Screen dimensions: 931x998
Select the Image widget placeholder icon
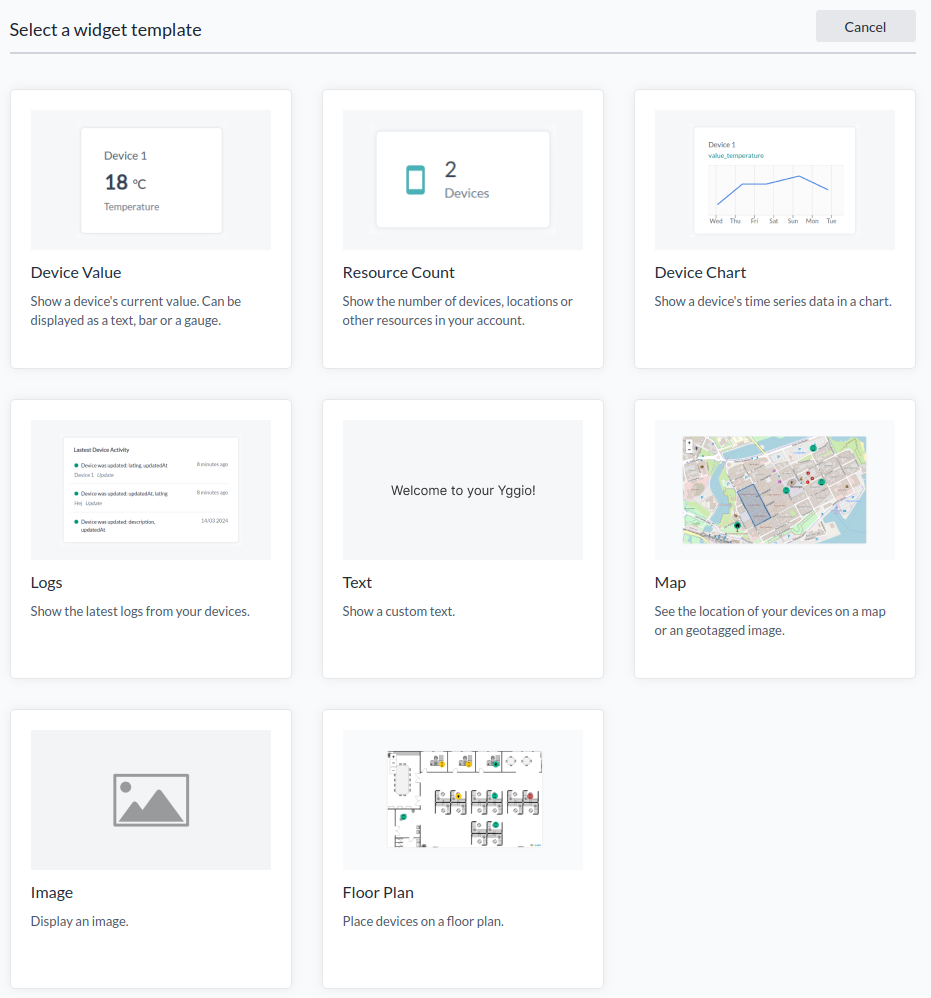(151, 800)
